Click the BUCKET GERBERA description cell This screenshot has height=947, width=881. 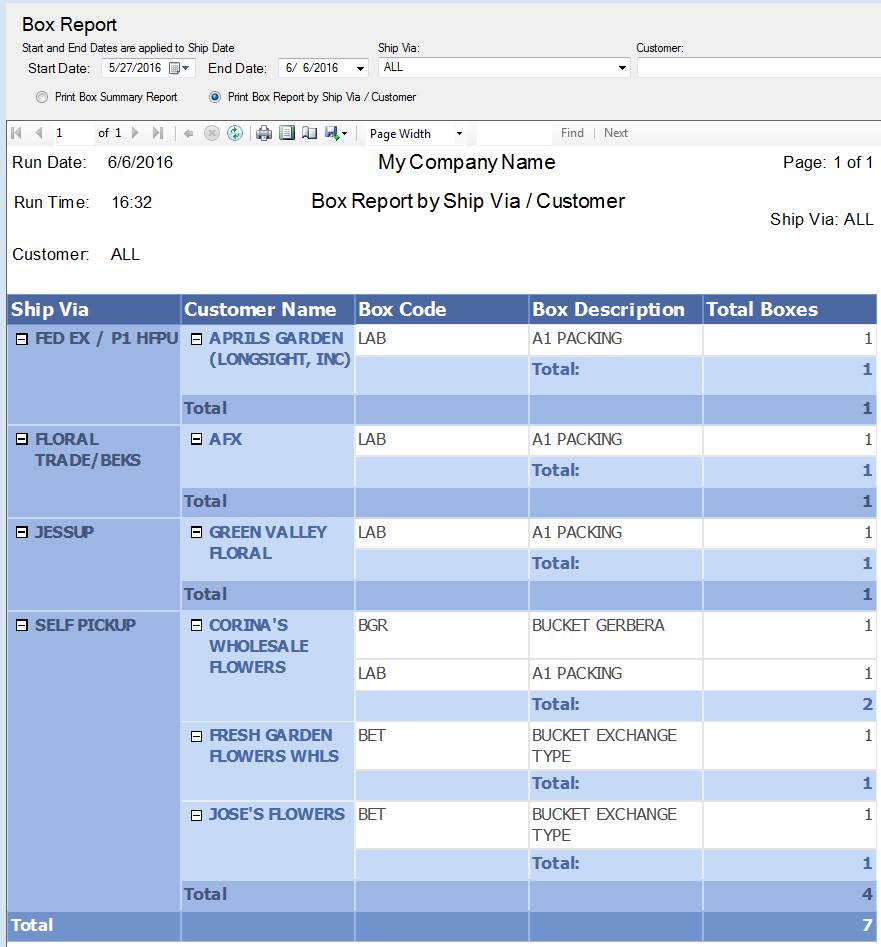615,635
